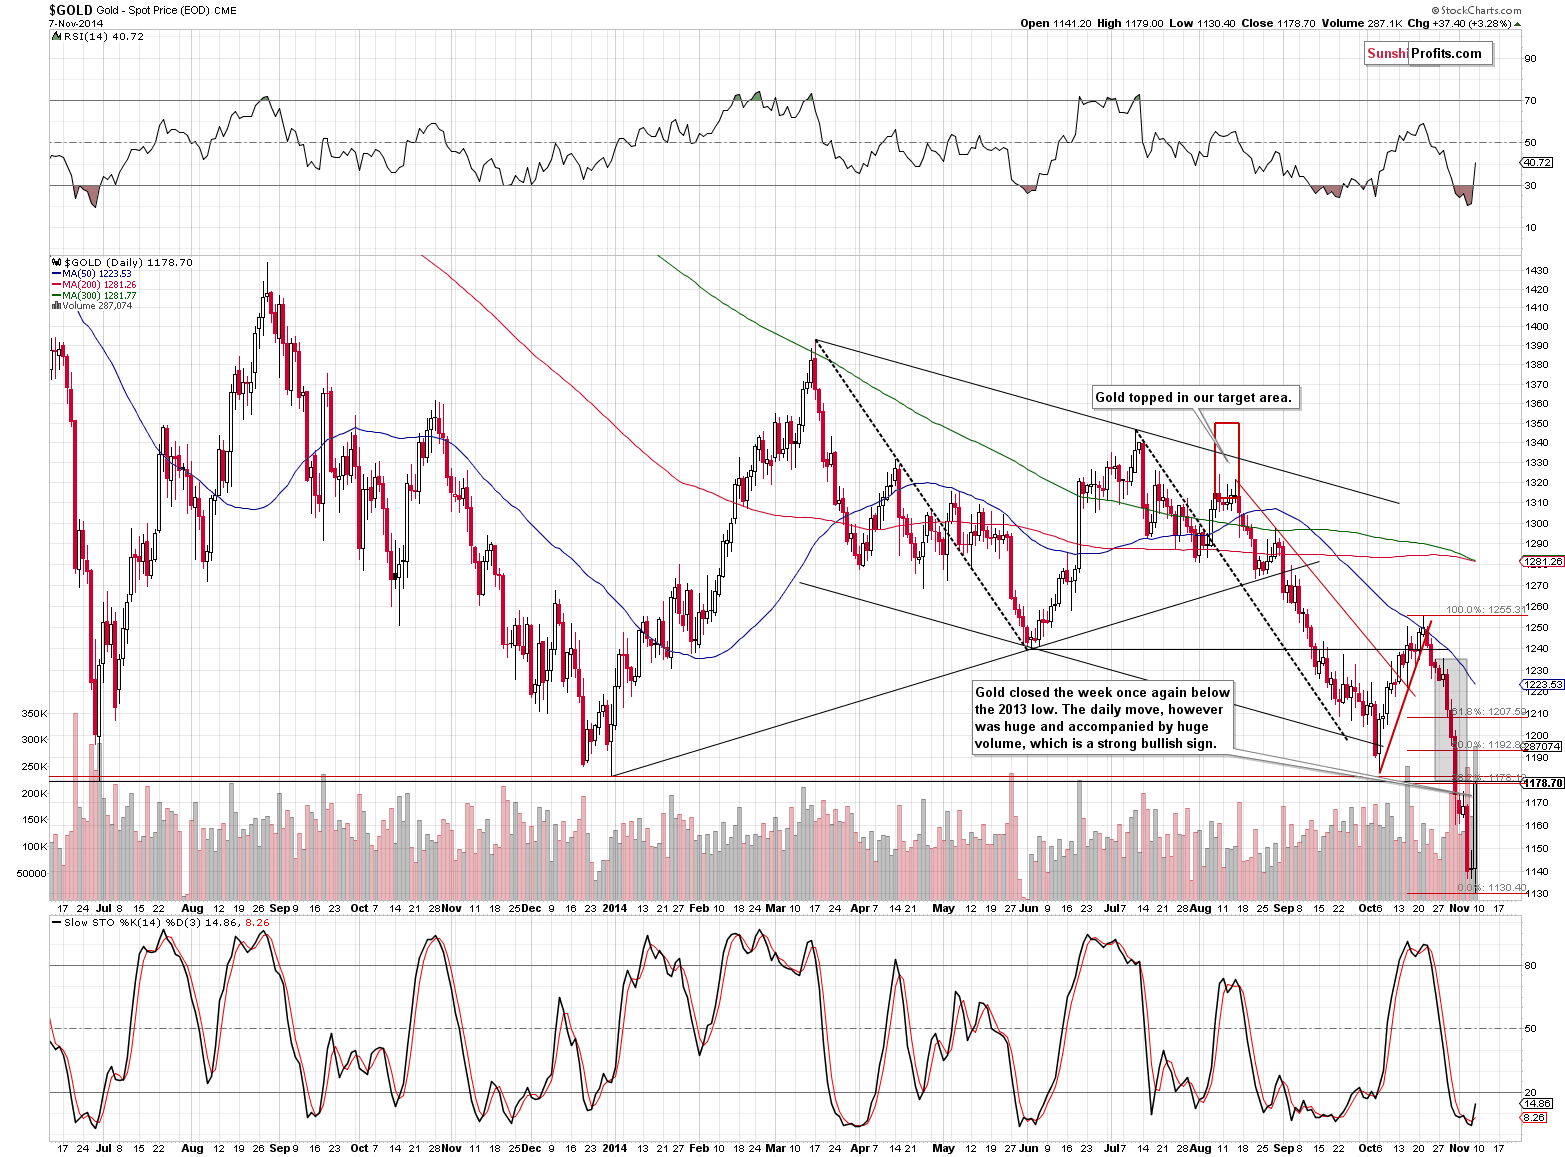Click the Open 1141.20 value
This screenshot has width=1565, height=1157.
click(1056, 23)
